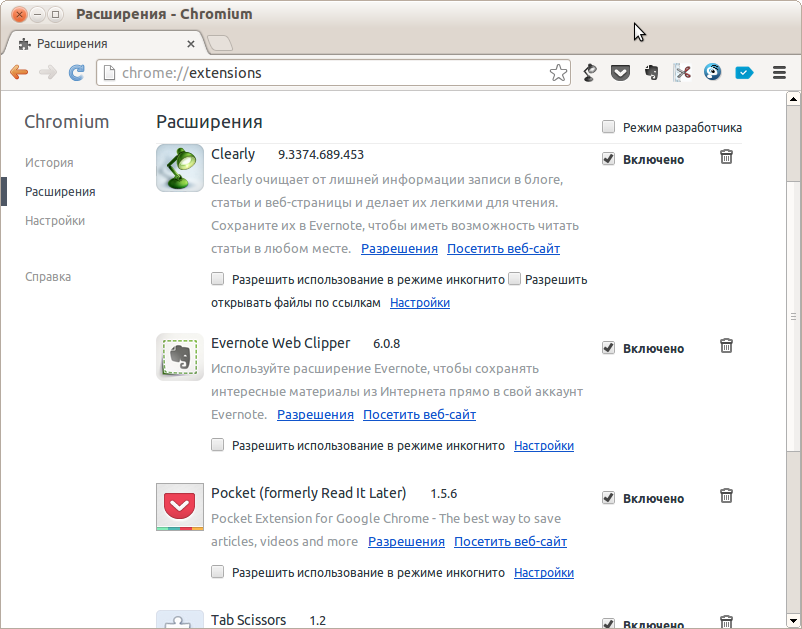Open the Clearly lamp toolbar extension
The image size is (802, 629).
point(590,73)
